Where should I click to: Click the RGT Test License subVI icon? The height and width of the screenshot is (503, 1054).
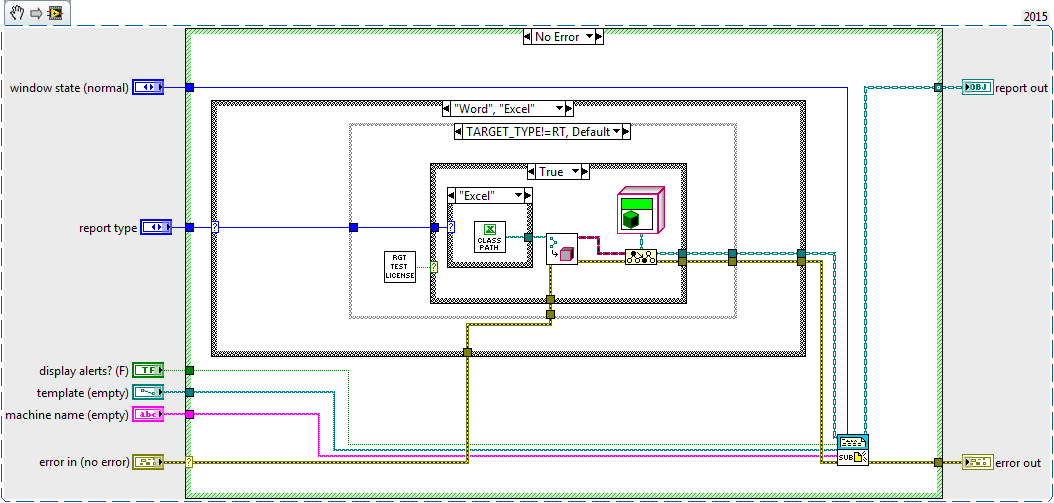(401, 267)
